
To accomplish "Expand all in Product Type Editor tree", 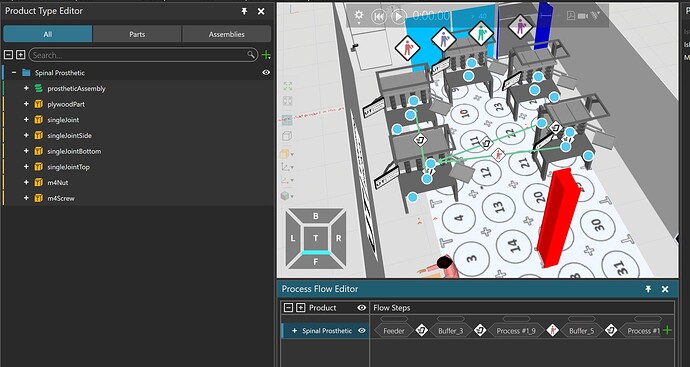I will click(x=21, y=55).
